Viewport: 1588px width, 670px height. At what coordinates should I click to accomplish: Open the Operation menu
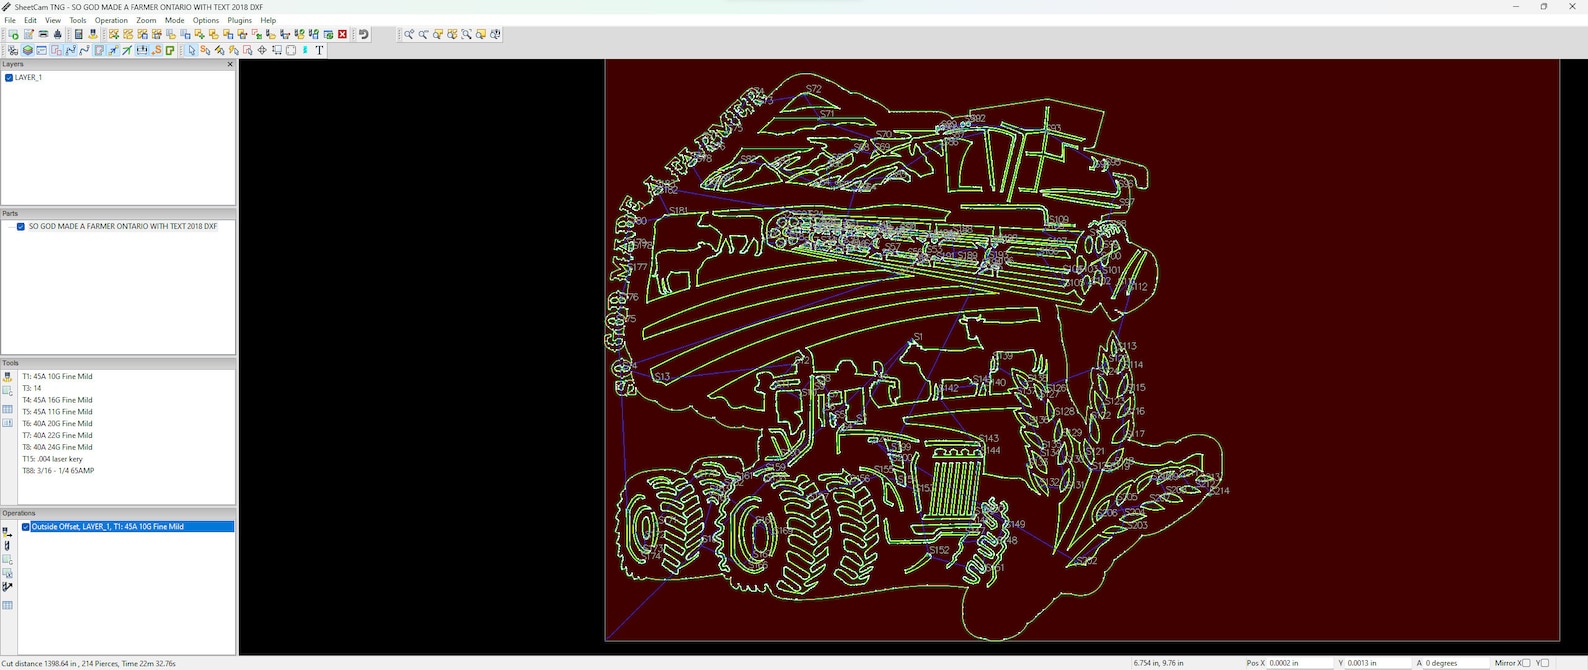(111, 20)
